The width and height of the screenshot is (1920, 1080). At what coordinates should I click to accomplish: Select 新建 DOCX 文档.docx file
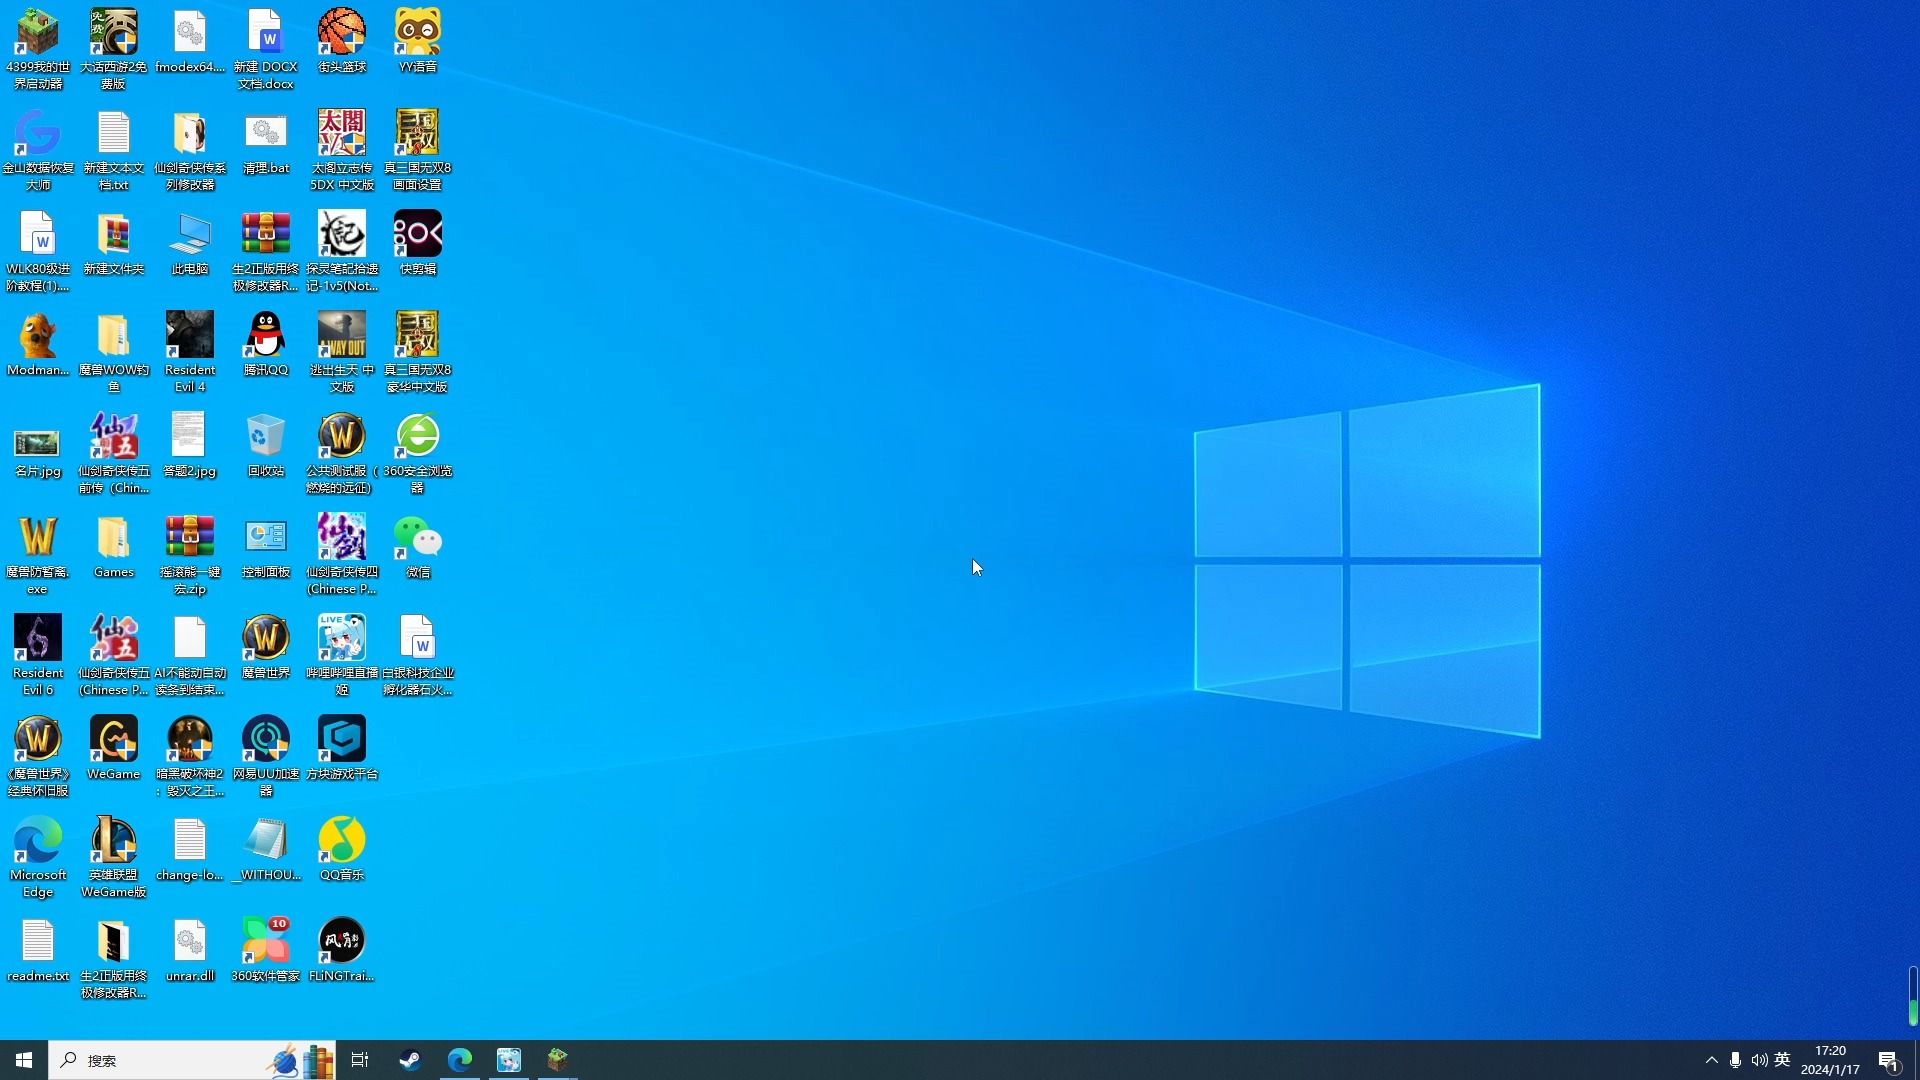[x=266, y=48]
